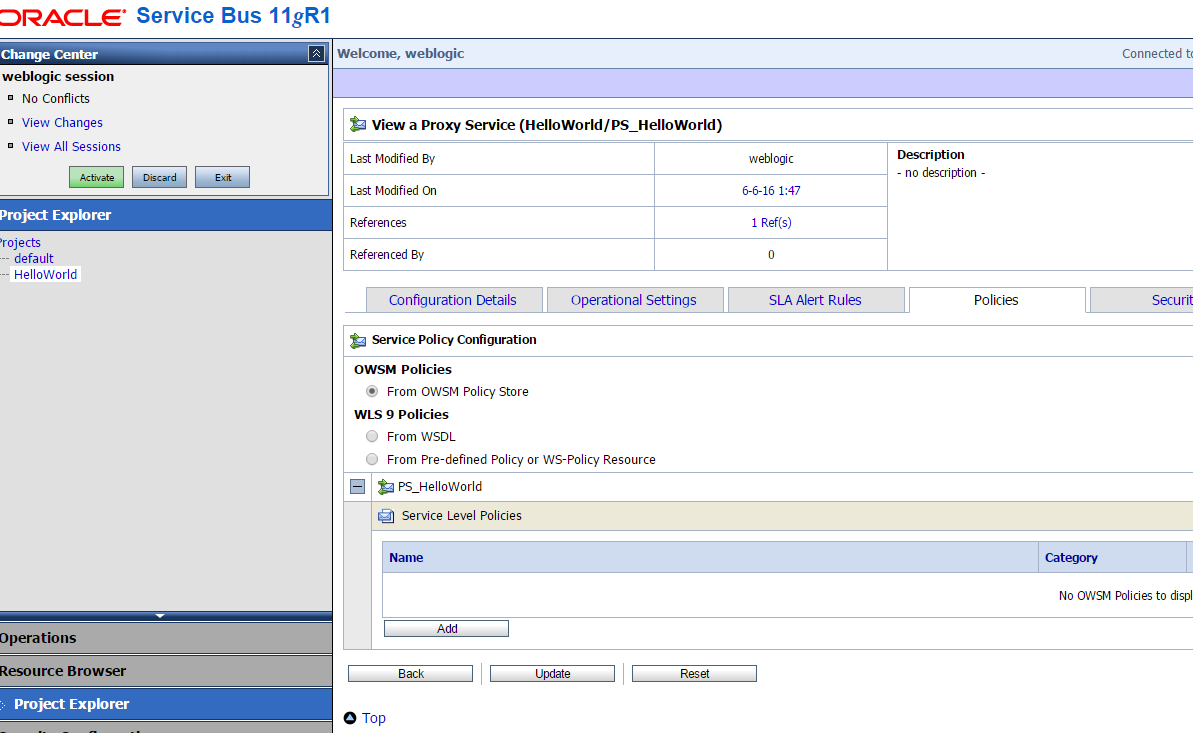Collapse the Change Center panel icon

coord(316,54)
